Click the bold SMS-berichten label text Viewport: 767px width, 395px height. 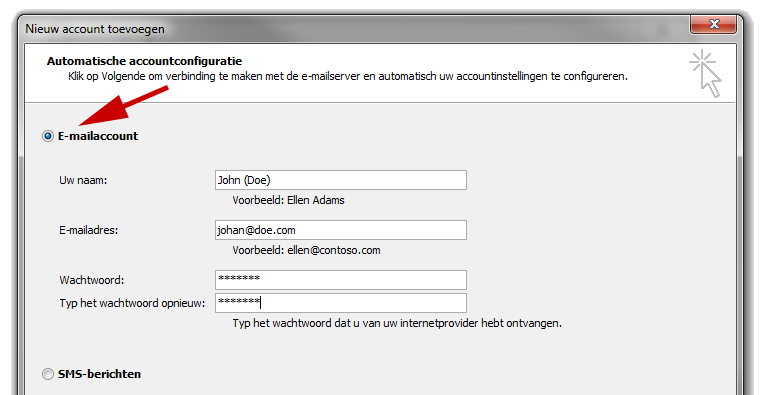[x=99, y=374]
